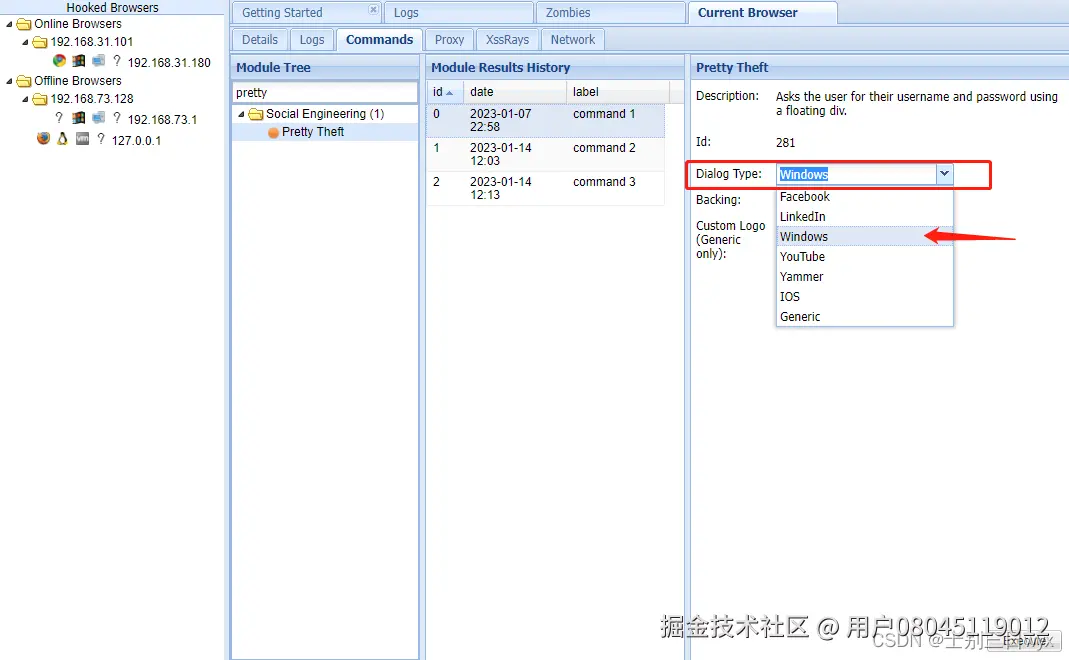
Task: Open the Logs sub-tab beside Details
Action: 312,40
